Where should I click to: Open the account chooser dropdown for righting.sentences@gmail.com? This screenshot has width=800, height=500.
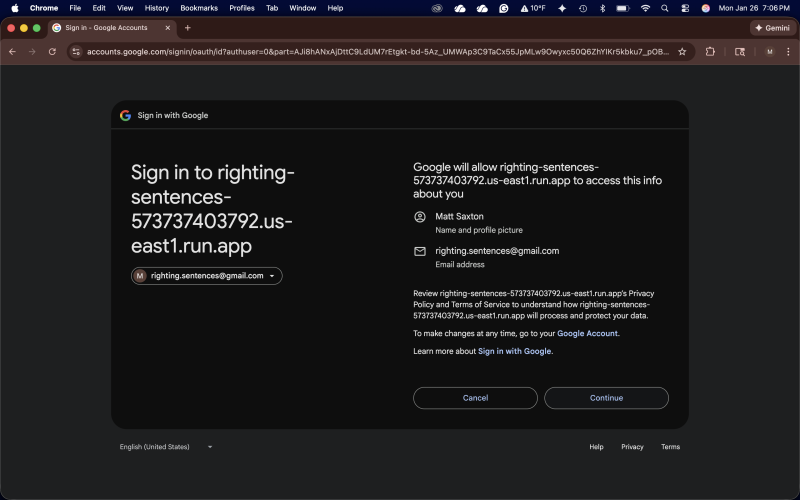pyautogui.click(x=207, y=276)
